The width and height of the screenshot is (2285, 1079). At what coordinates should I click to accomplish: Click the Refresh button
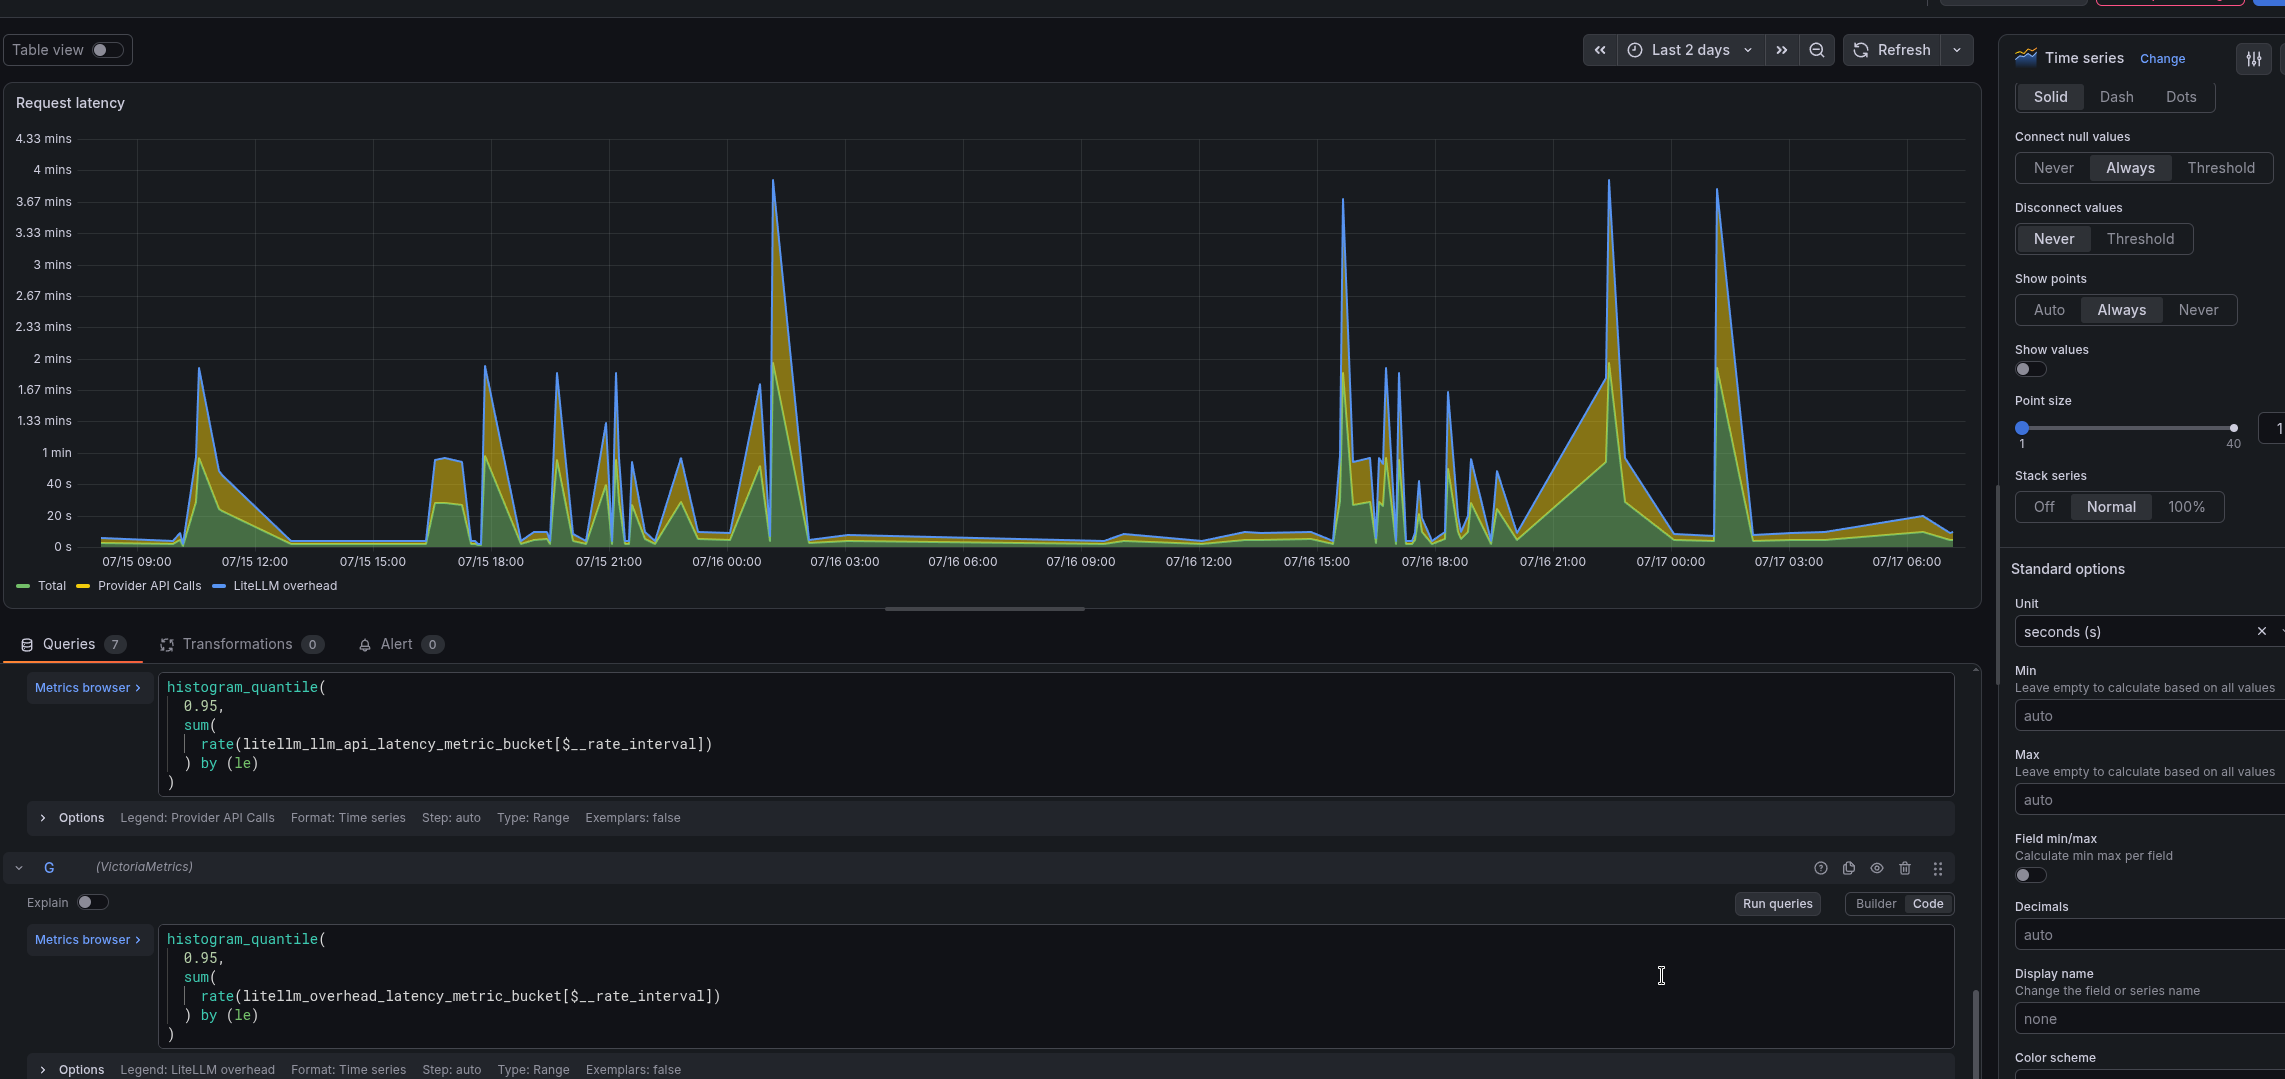point(1892,50)
